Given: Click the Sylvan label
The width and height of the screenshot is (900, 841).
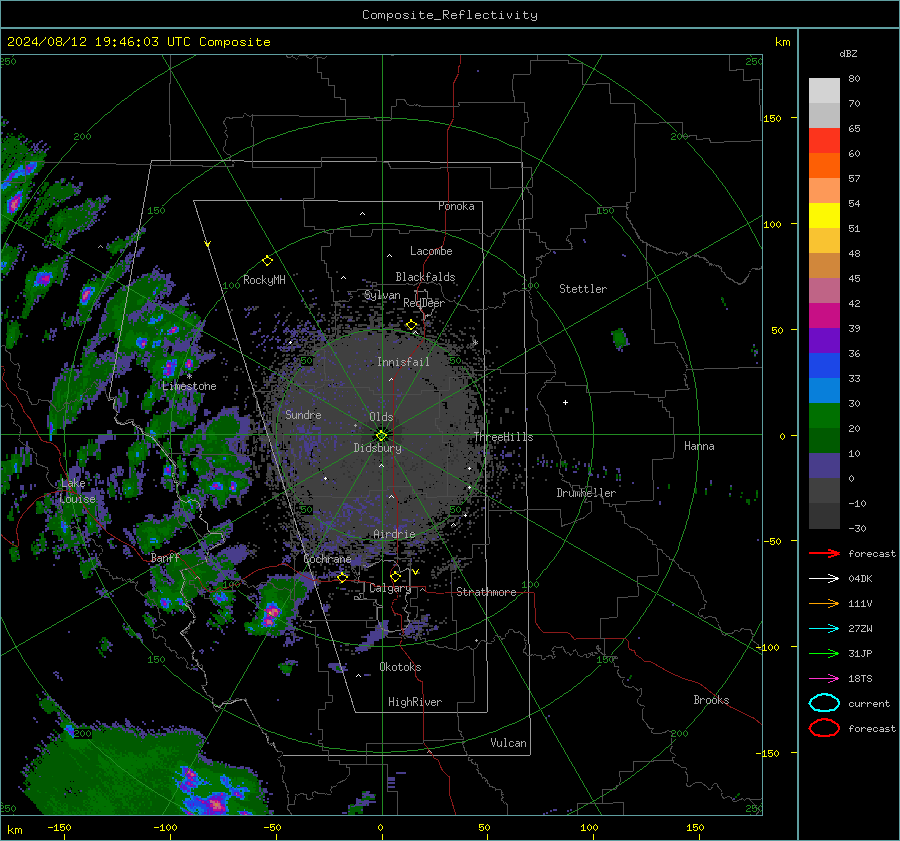Looking at the screenshot, I should [382, 295].
